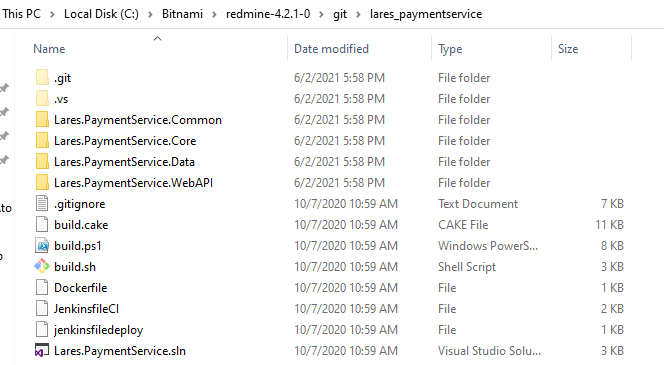The image size is (664, 365).
Task: Select the Lares.PaymentService.WebAPI folder name
Action: tap(133, 183)
